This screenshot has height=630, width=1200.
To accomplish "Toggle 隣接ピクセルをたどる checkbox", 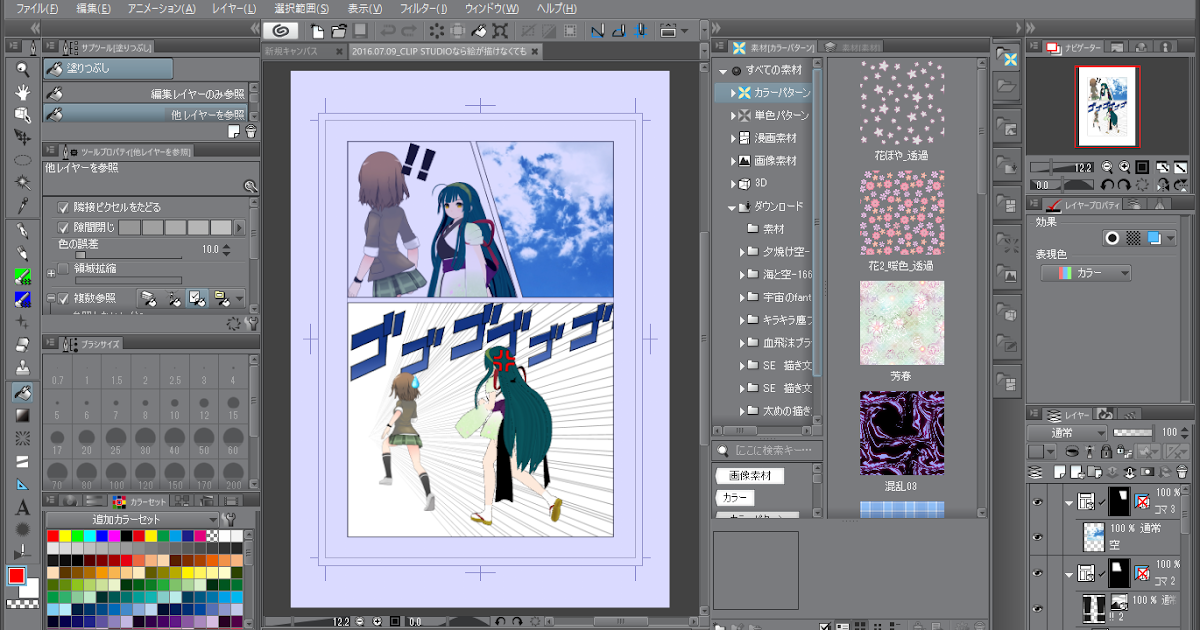I will click(64, 207).
